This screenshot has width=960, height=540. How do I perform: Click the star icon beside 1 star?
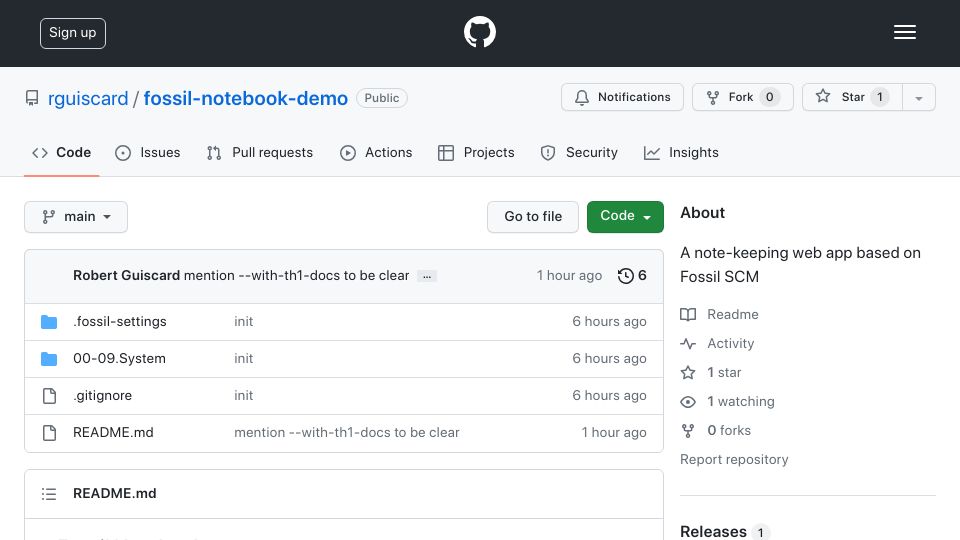[688, 372]
